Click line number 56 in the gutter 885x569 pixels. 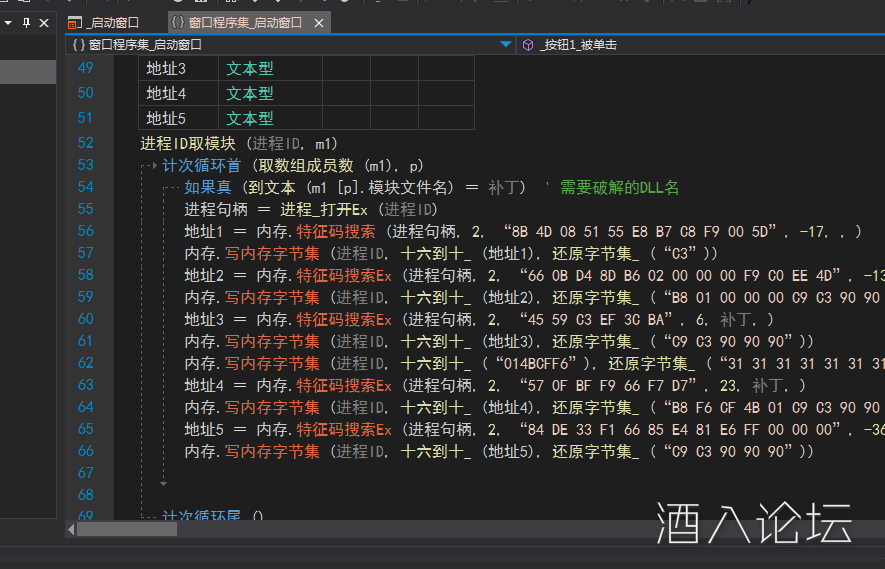click(x=85, y=231)
